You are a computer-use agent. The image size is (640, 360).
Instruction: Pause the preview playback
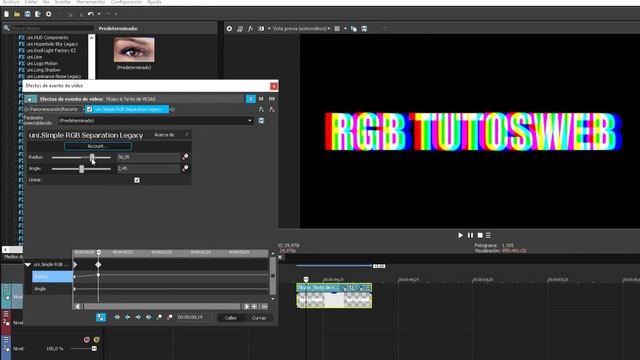point(470,235)
